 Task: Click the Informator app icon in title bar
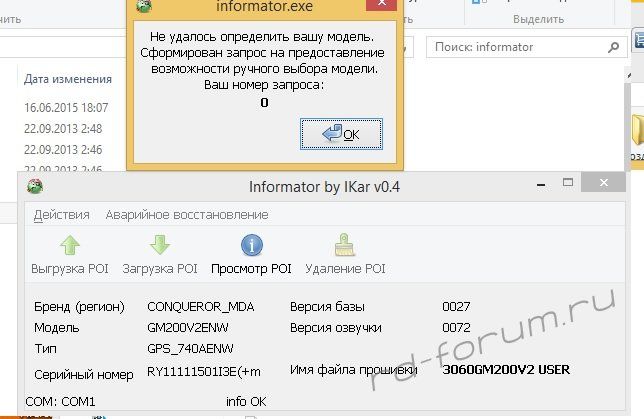(35, 187)
